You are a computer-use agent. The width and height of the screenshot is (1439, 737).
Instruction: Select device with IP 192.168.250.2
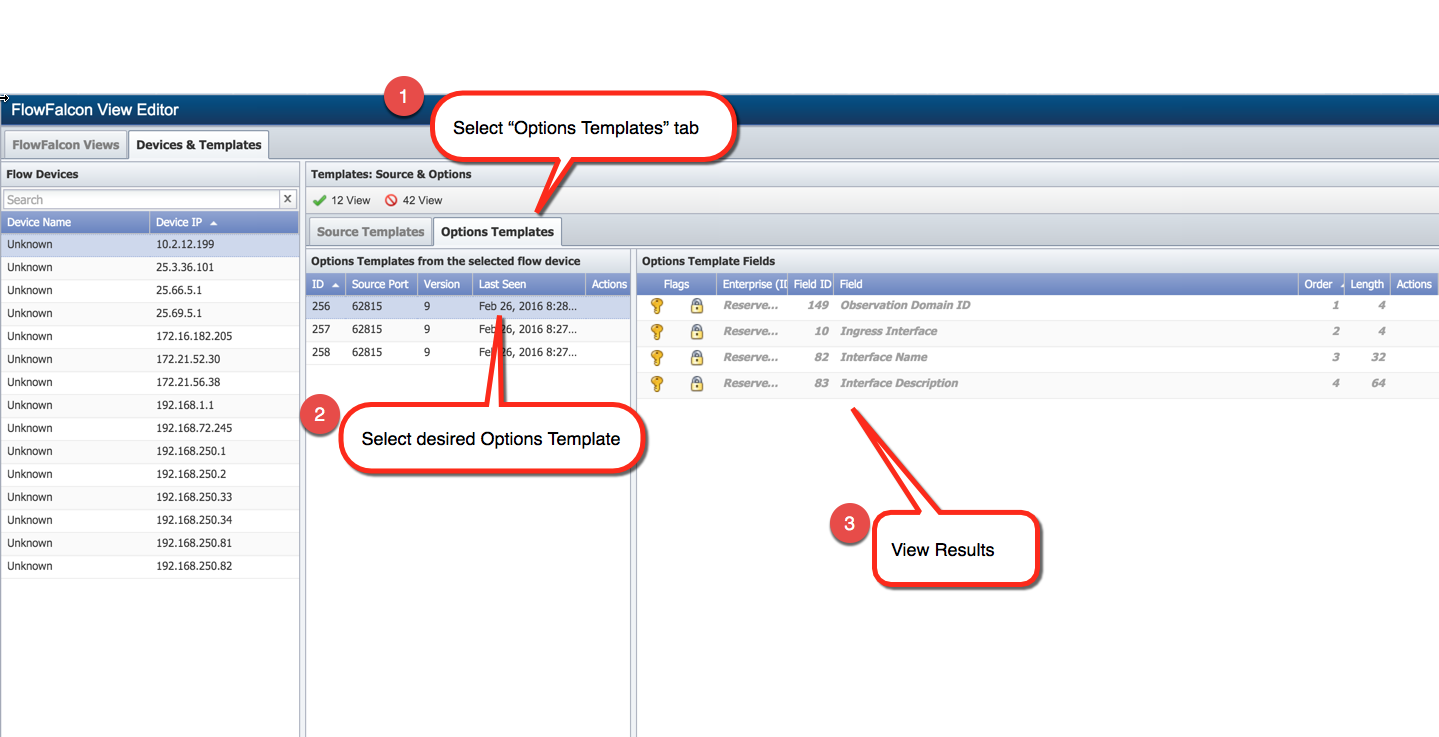coord(150,474)
